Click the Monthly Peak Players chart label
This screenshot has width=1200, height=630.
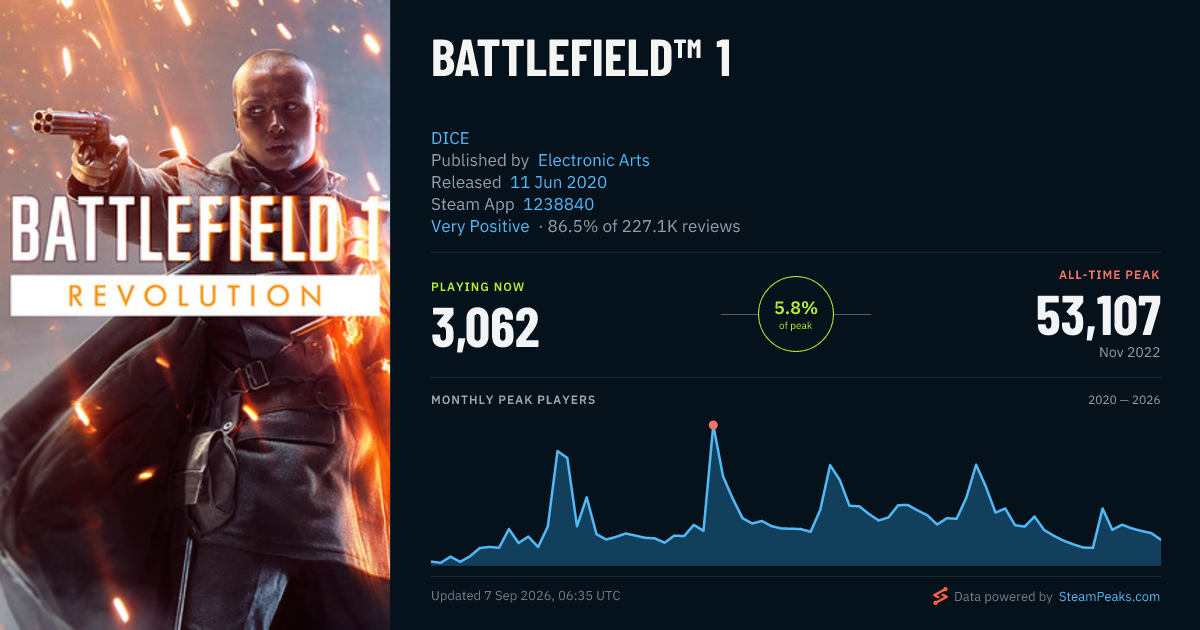(x=513, y=400)
